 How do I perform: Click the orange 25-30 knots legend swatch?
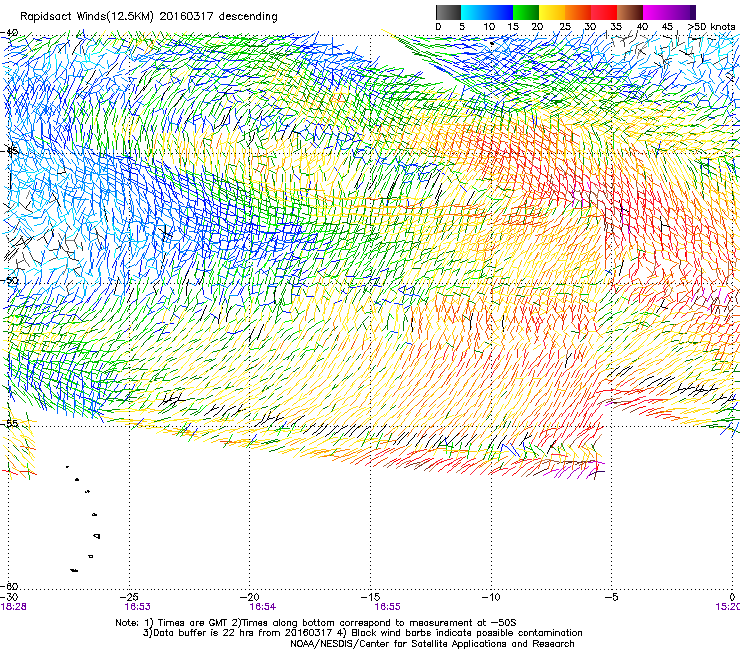[578, 12]
